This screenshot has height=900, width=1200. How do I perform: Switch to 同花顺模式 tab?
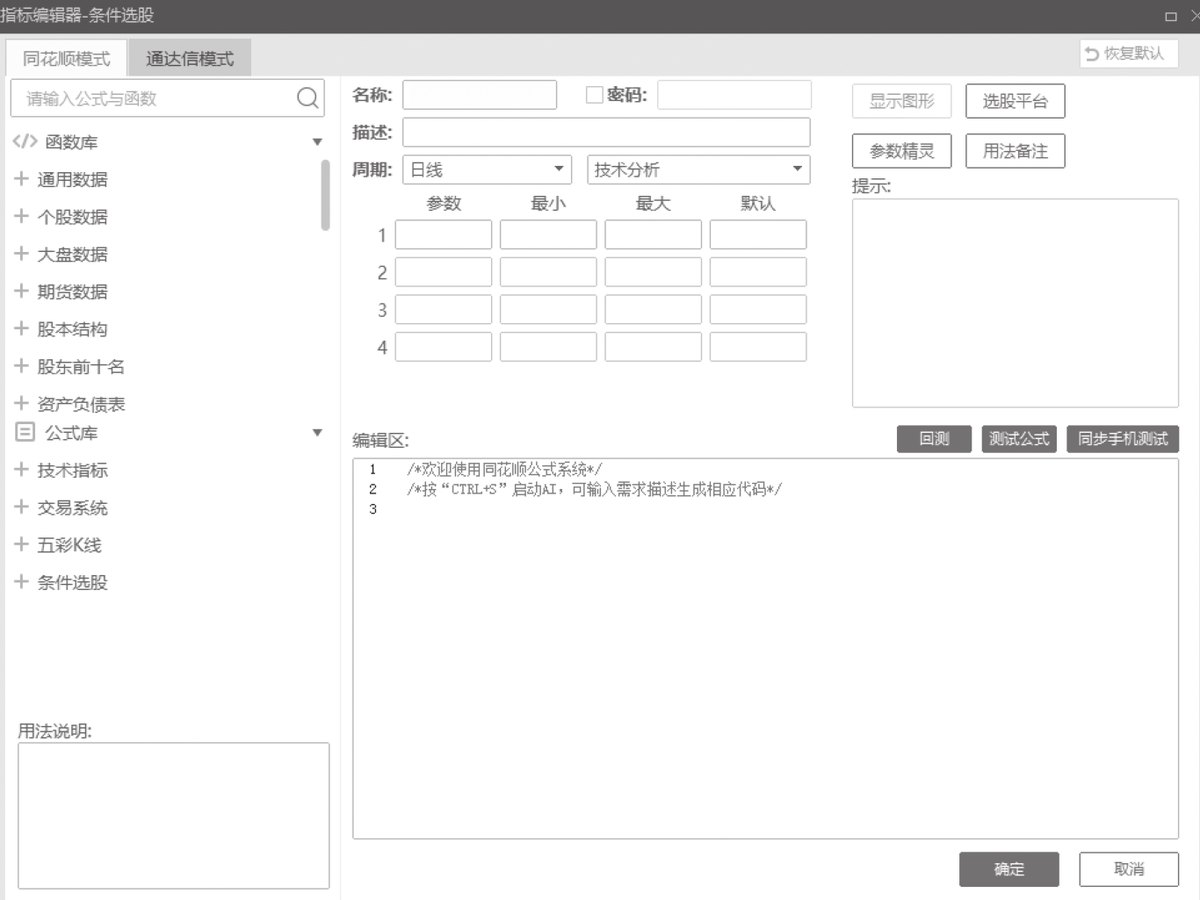(x=67, y=58)
